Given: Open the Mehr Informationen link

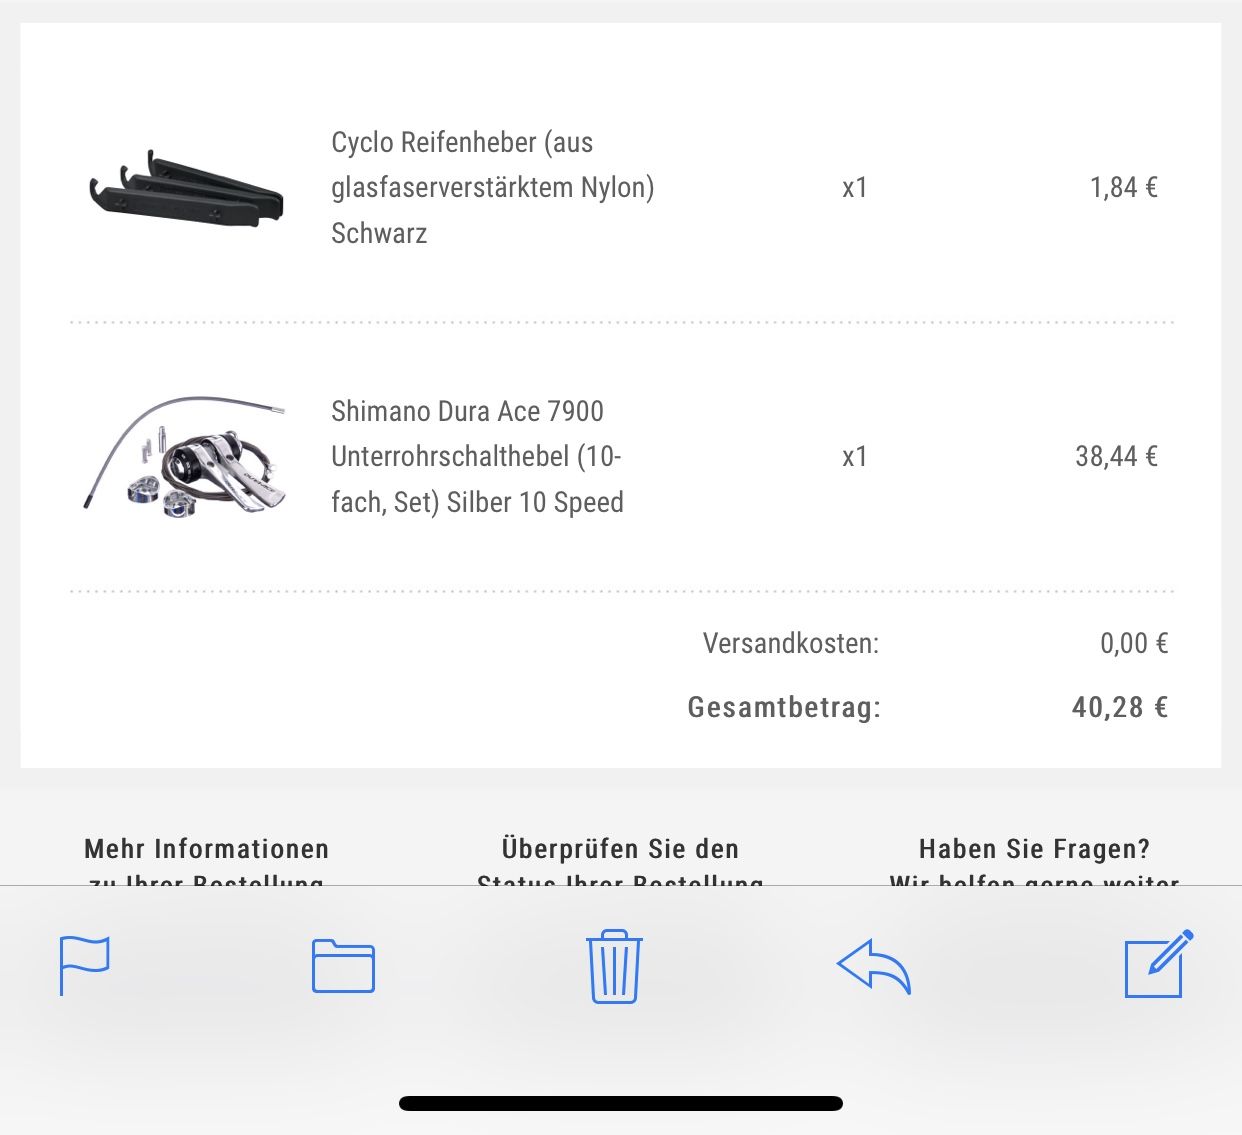Looking at the screenshot, I should click(207, 850).
